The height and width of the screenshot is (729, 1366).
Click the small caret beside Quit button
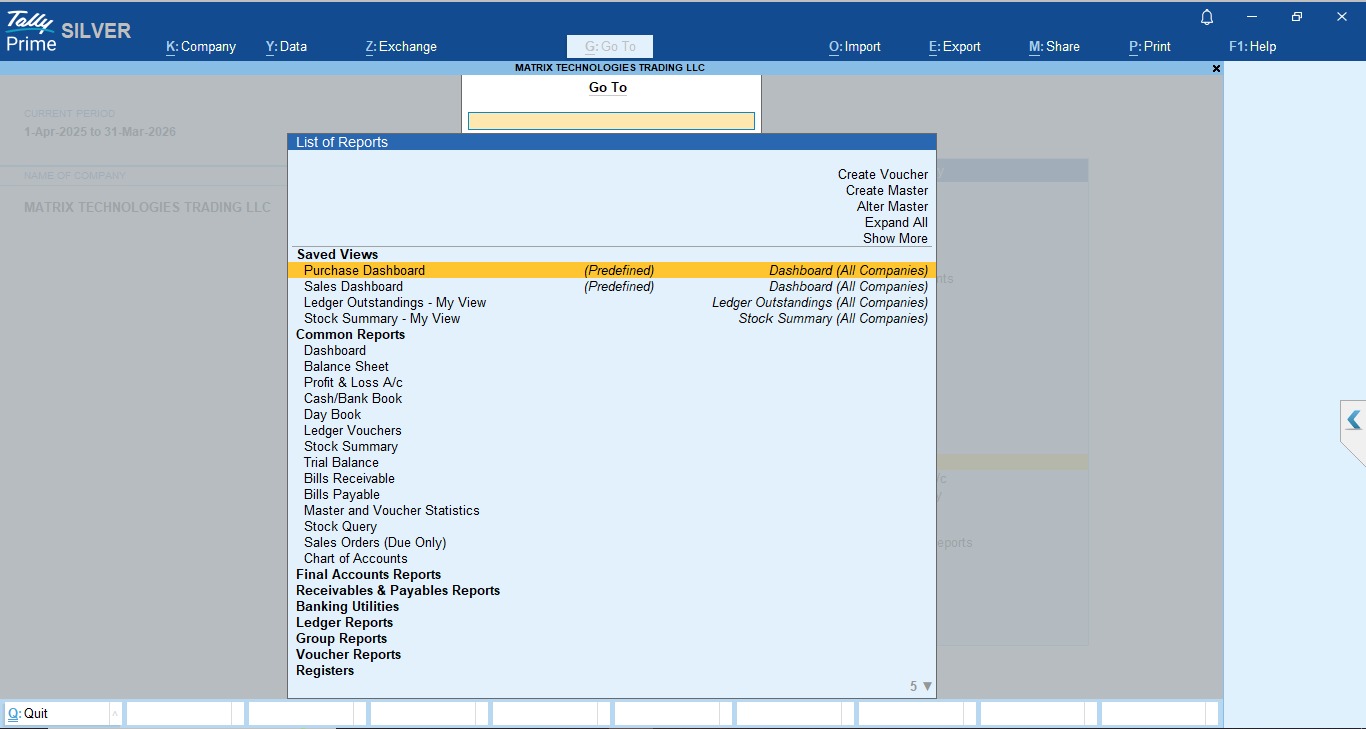(115, 713)
